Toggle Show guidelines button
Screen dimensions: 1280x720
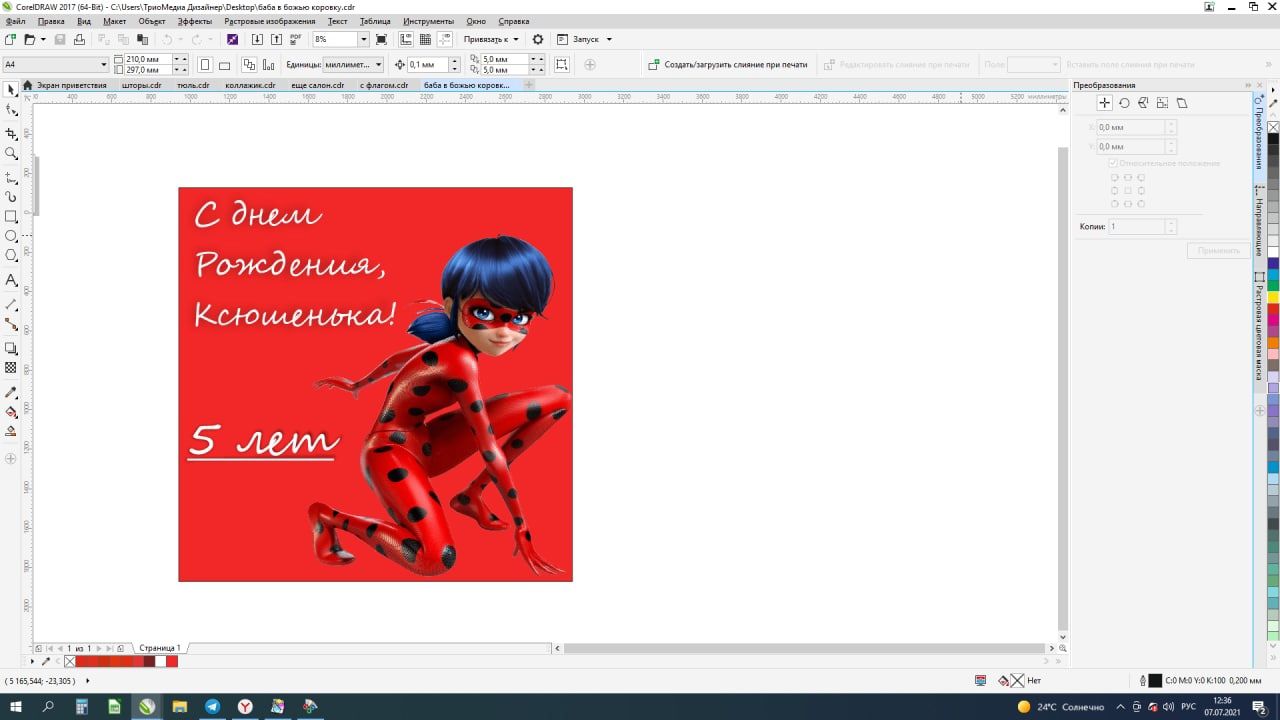point(444,39)
